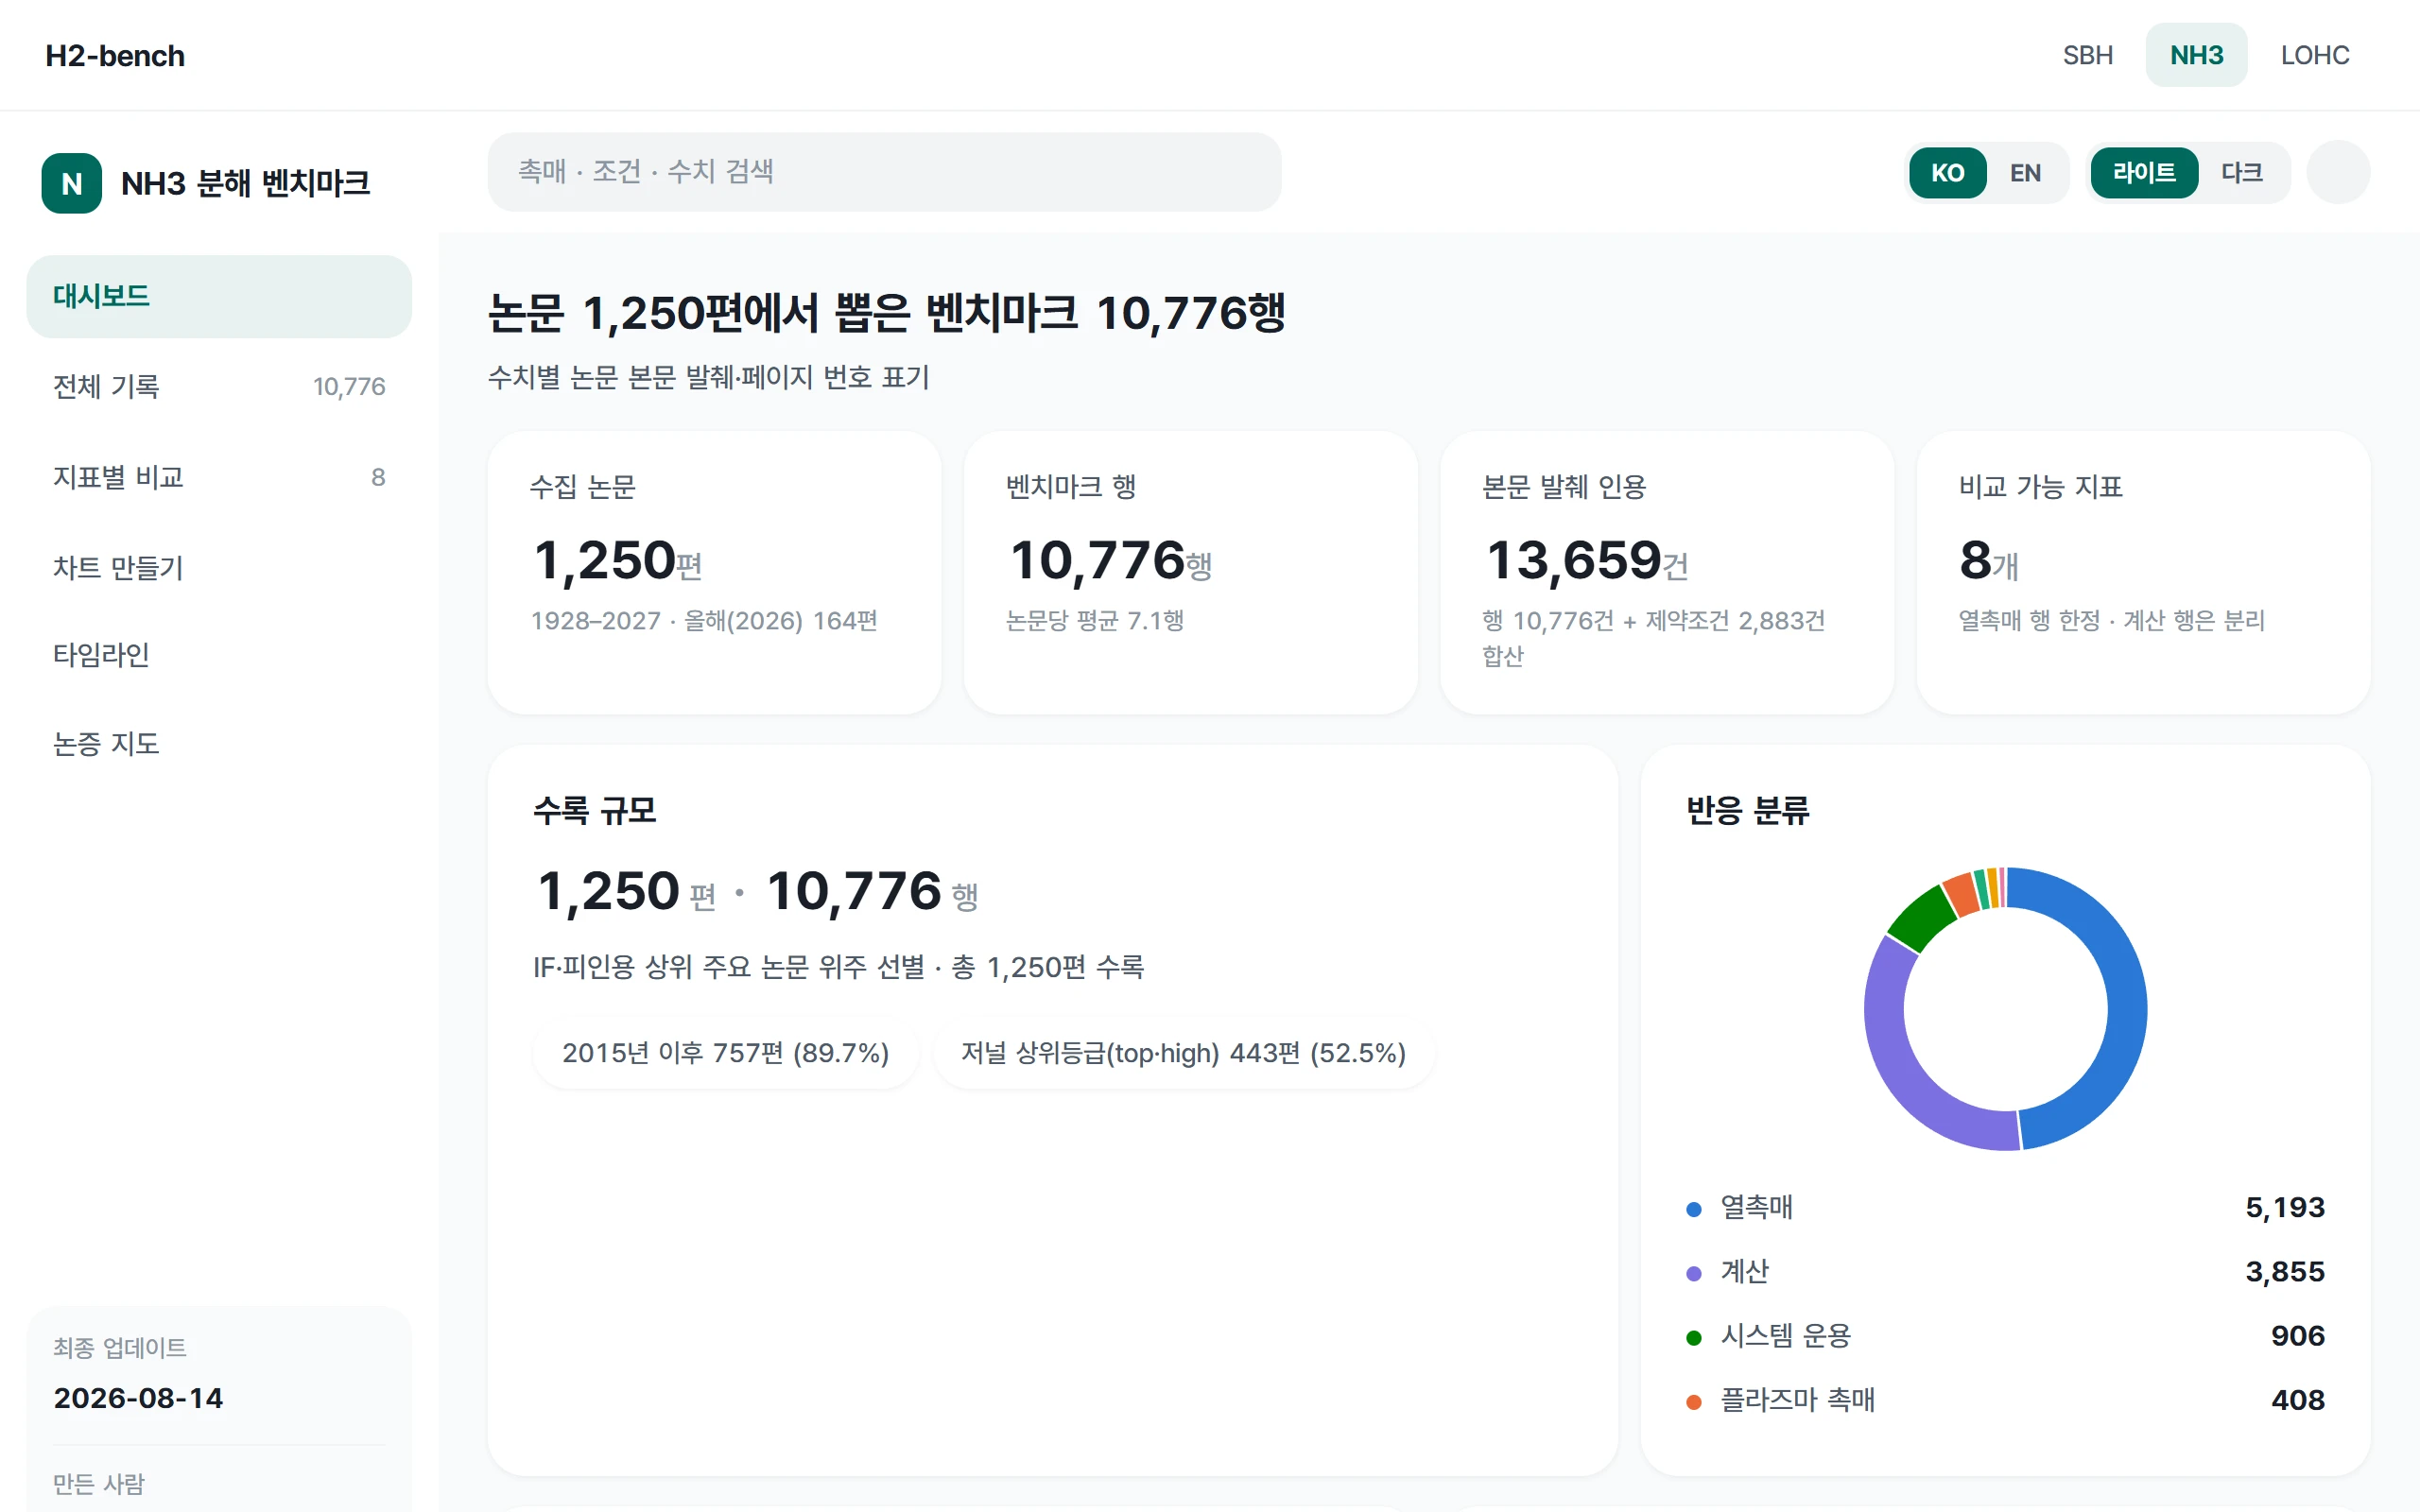Click the 플라즈마 촉매 legend label
2420x1512 pixels.
[x=1797, y=1400]
